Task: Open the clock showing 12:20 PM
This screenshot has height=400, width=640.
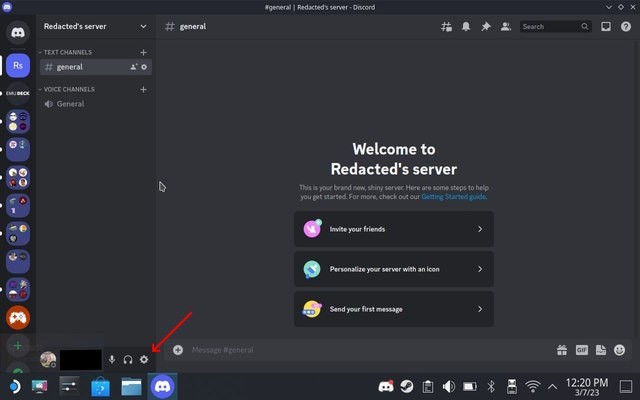Action: point(587,386)
